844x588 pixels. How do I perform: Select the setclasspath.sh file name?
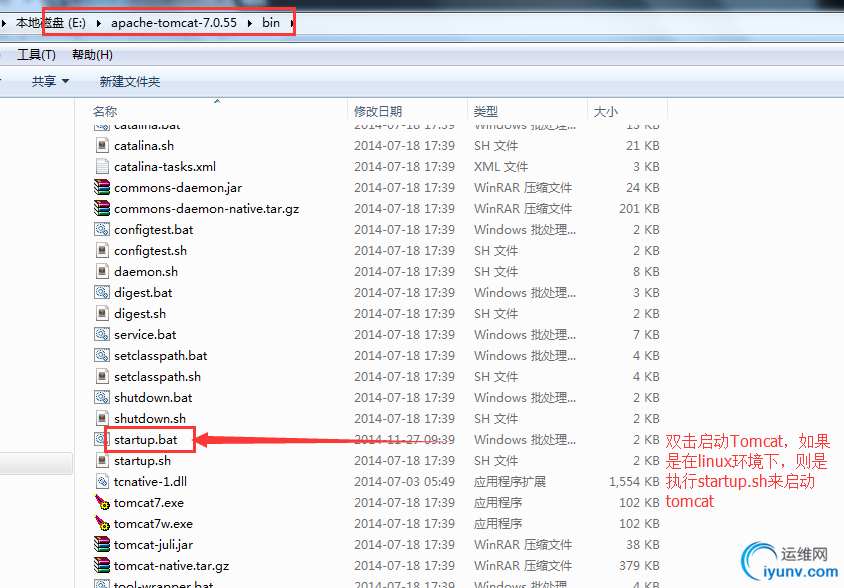[157, 376]
